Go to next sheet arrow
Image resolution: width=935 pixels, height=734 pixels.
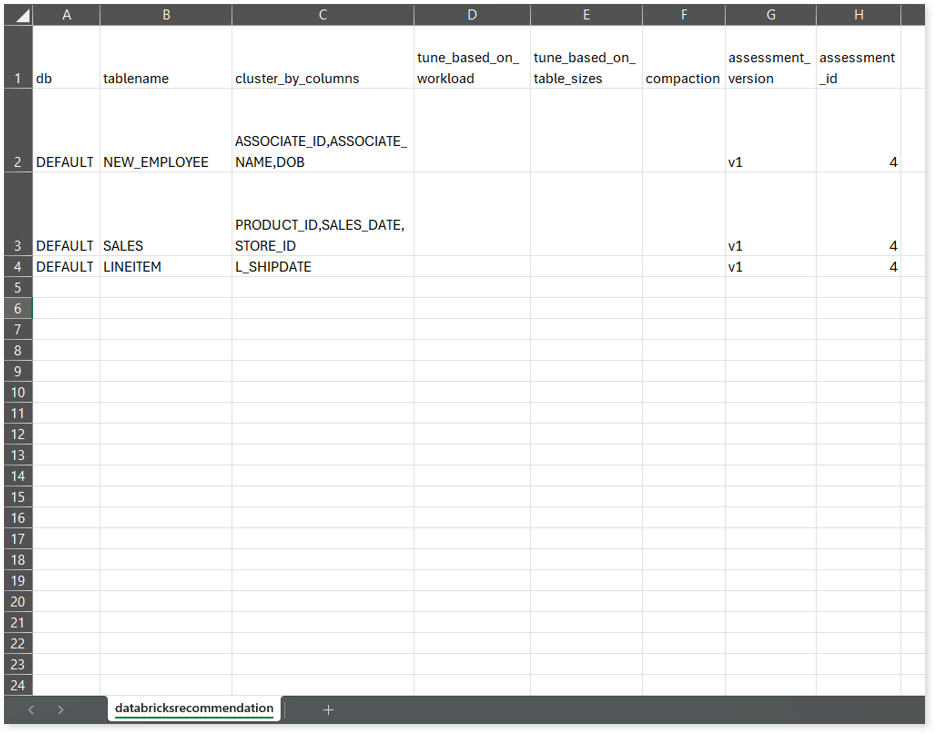coord(60,710)
